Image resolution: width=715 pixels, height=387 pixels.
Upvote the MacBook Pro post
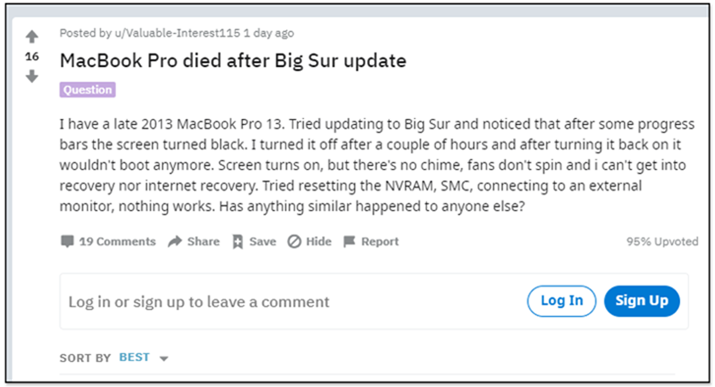coord(32,36)
